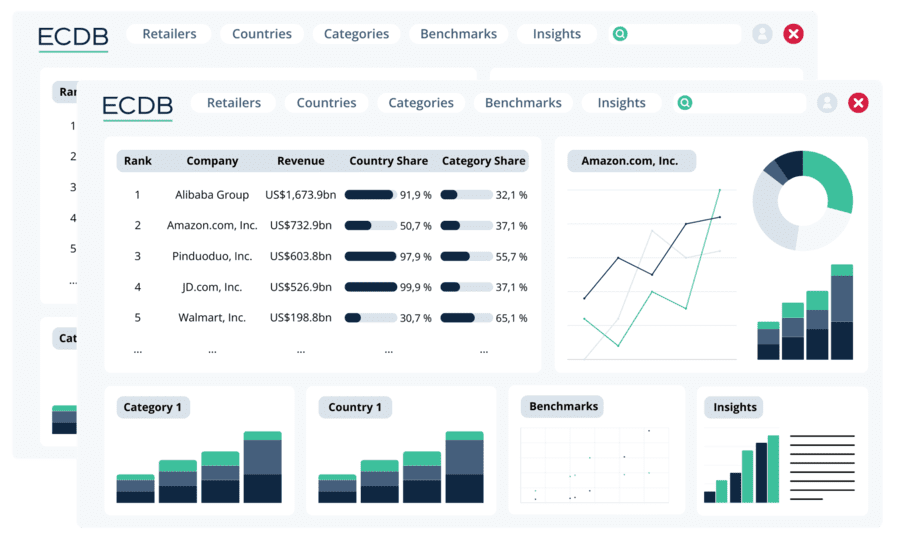This screenshot has height=539, width=900.
Task: Click Amazon.com, Inc. chart panel title
Action: (x=631, y=161)
